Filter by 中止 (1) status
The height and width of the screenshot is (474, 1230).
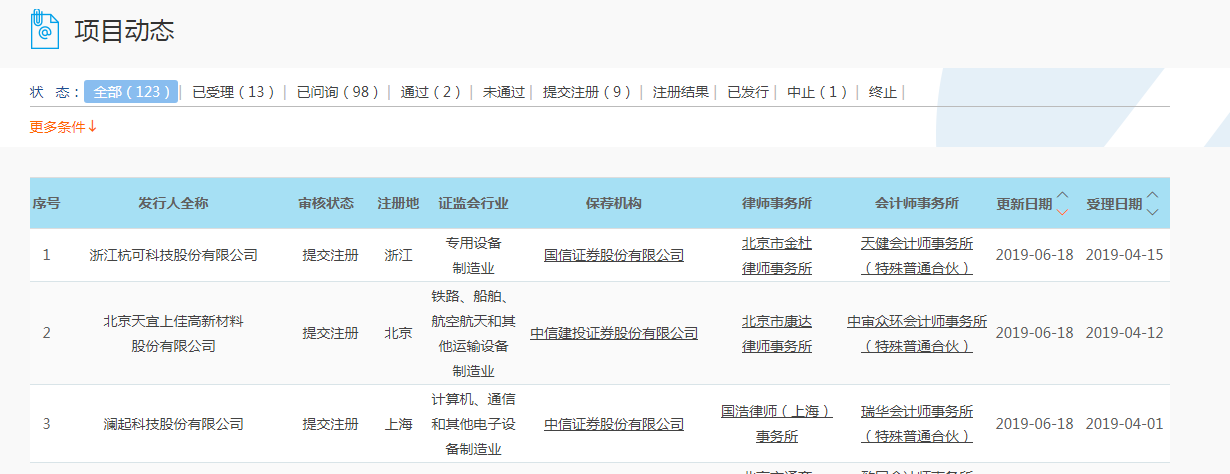coord(817,92)
